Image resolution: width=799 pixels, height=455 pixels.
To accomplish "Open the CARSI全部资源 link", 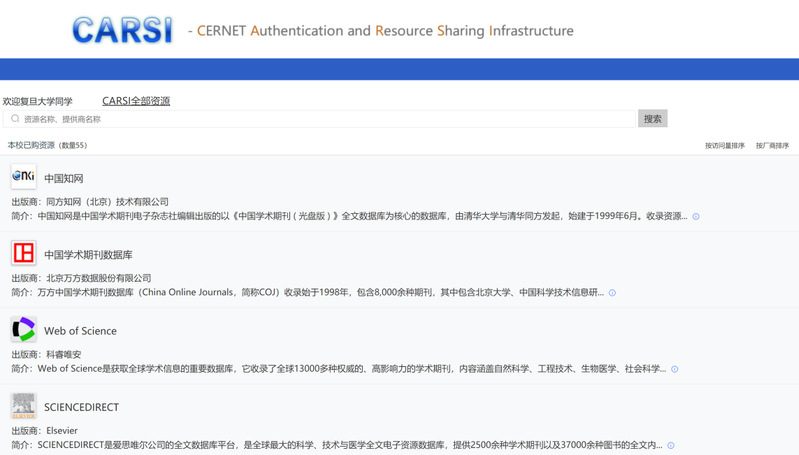I will point(136,101).
